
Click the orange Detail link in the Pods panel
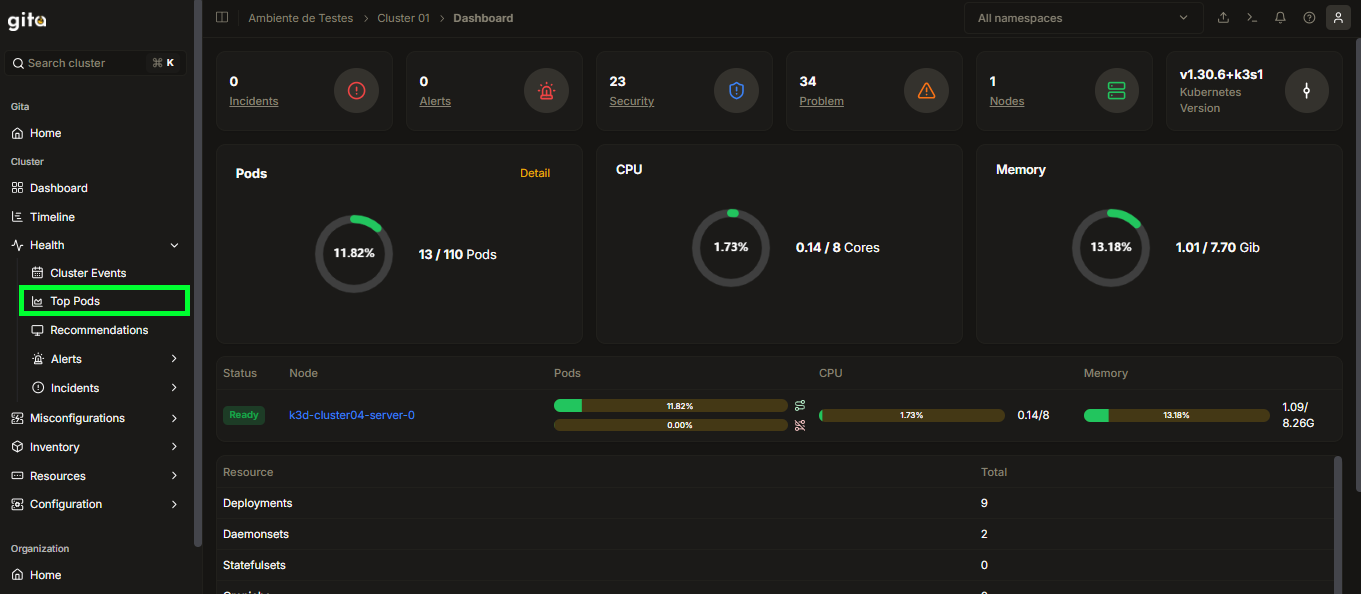click(535, 173)
